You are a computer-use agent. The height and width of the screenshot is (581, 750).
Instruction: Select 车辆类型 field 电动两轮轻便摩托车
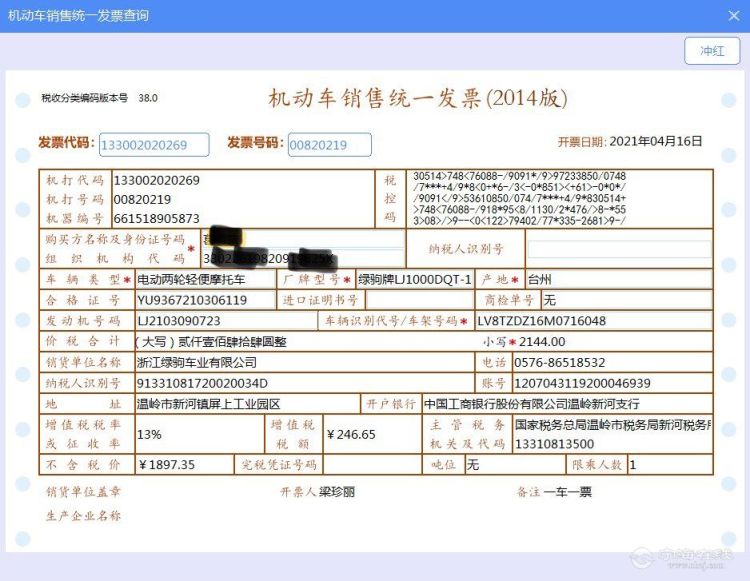pos(206,279)
